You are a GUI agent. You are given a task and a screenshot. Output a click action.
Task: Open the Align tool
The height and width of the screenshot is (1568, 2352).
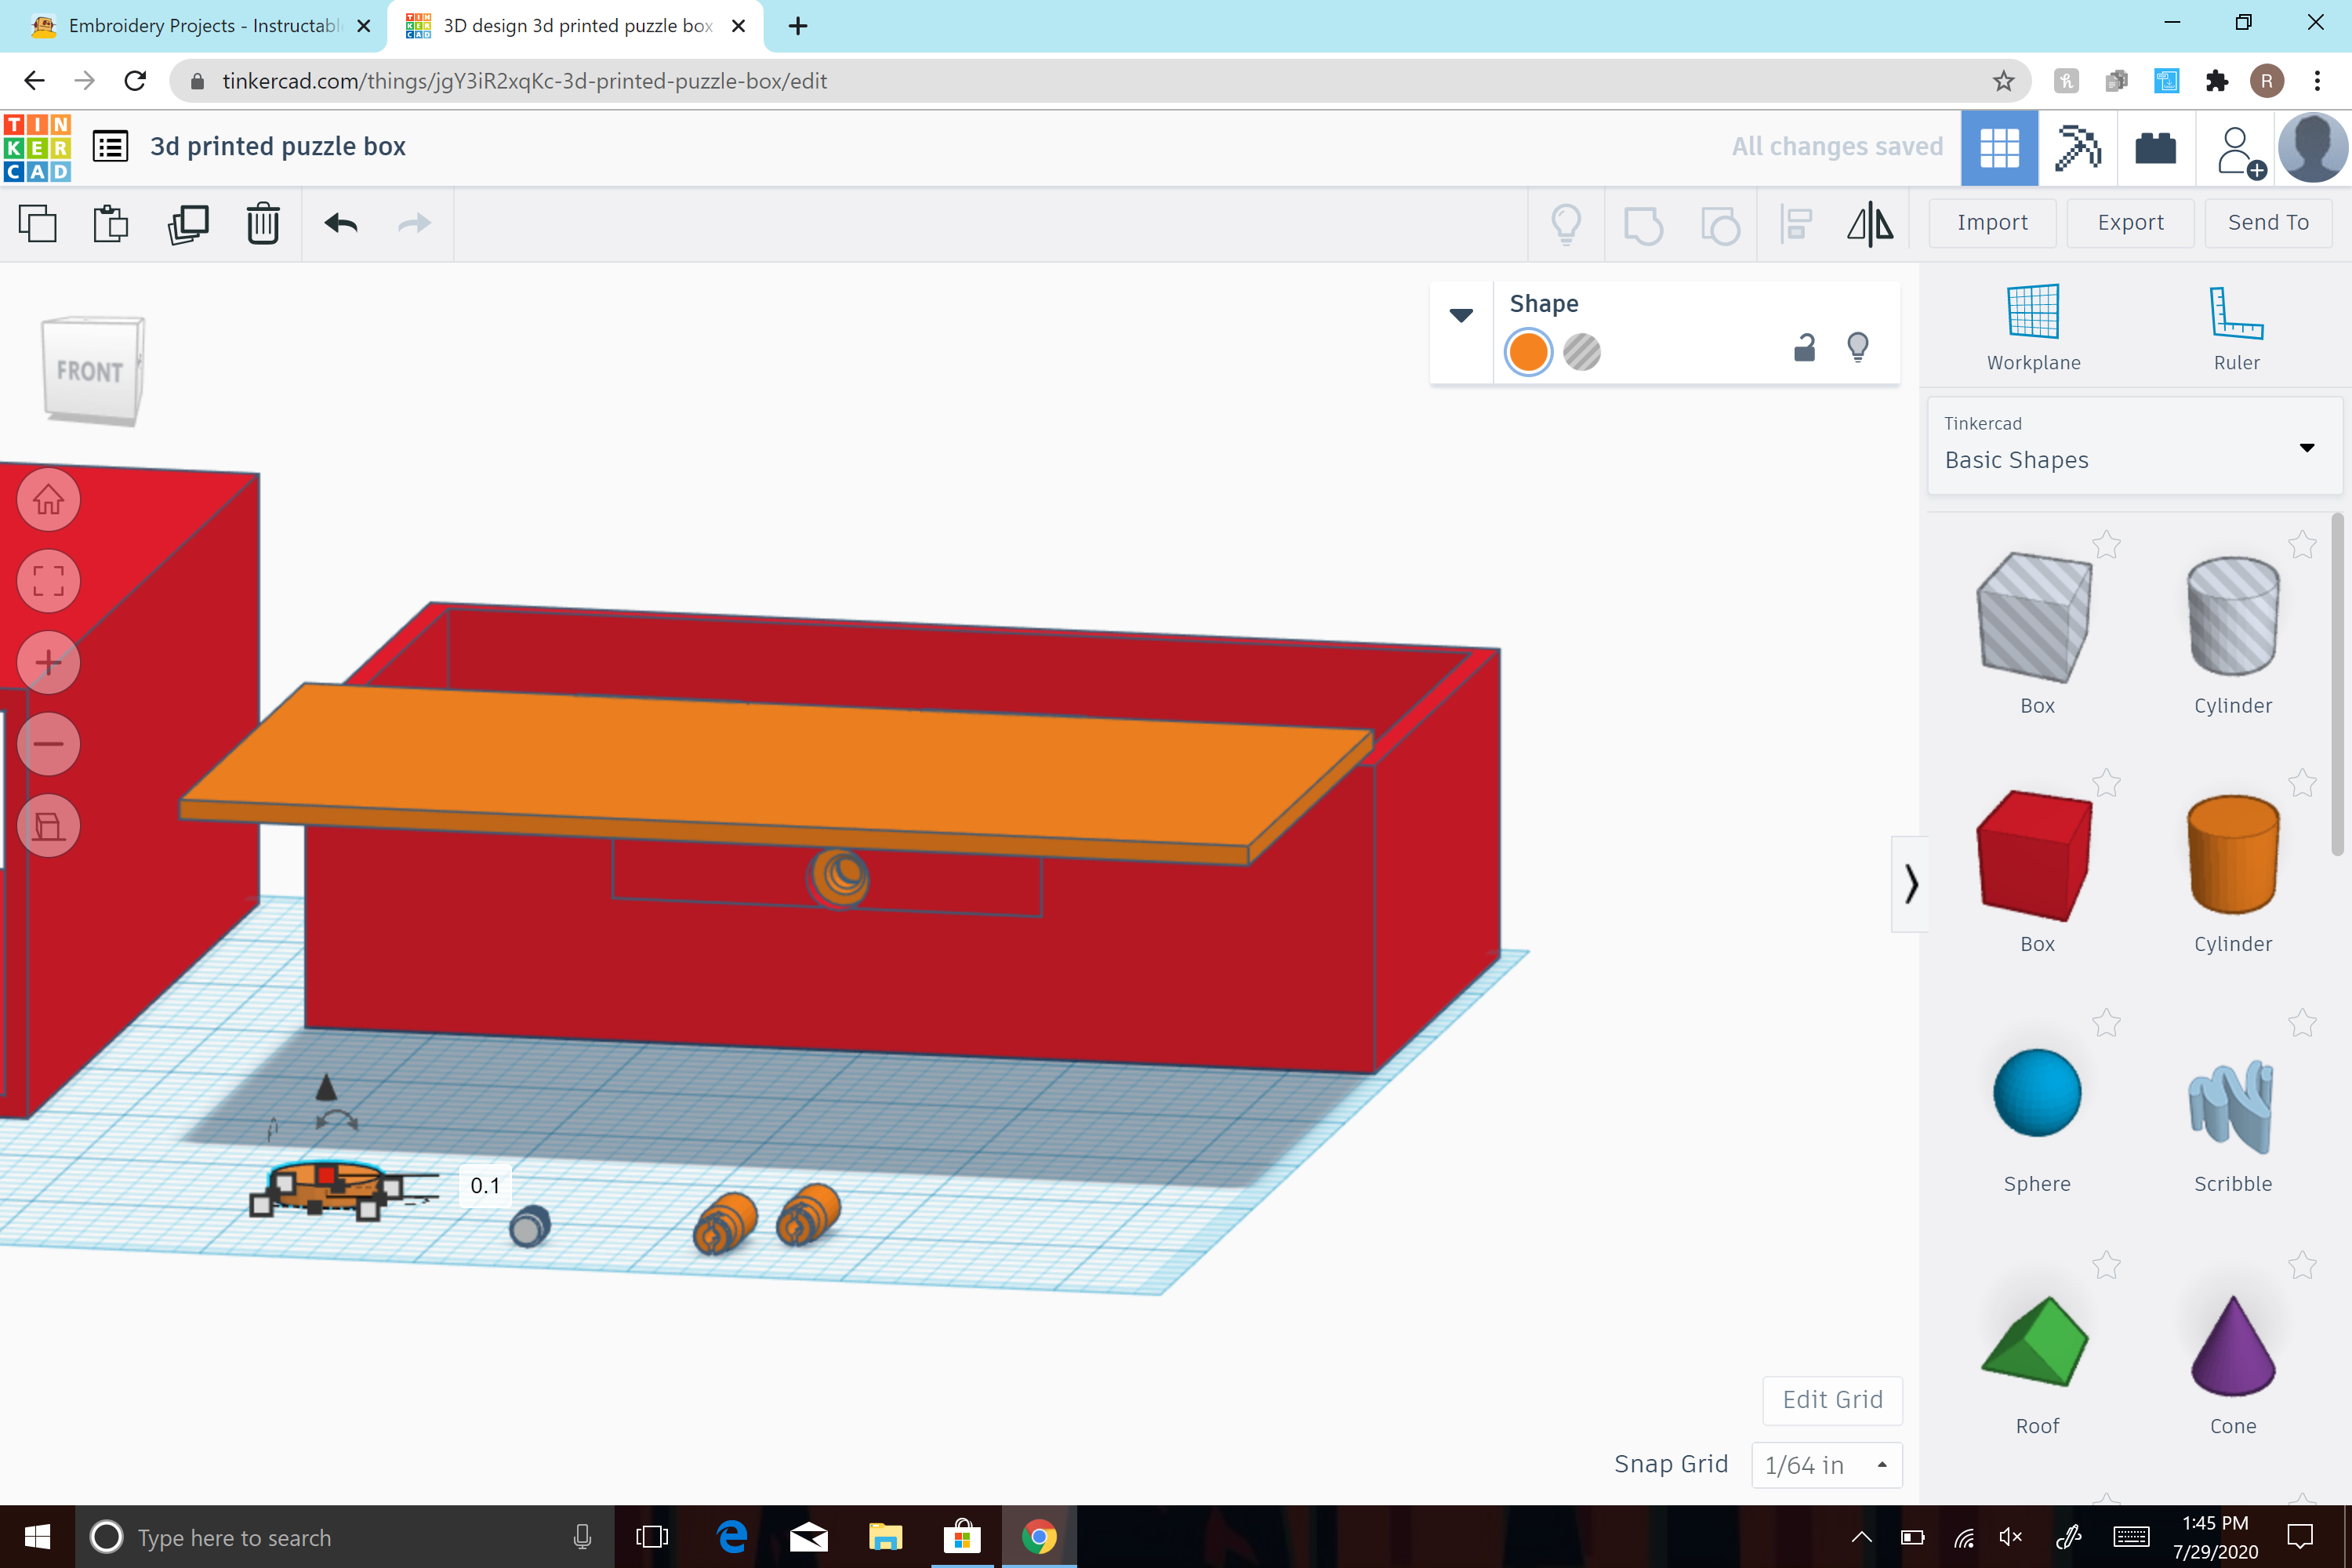click(1796, 223)
